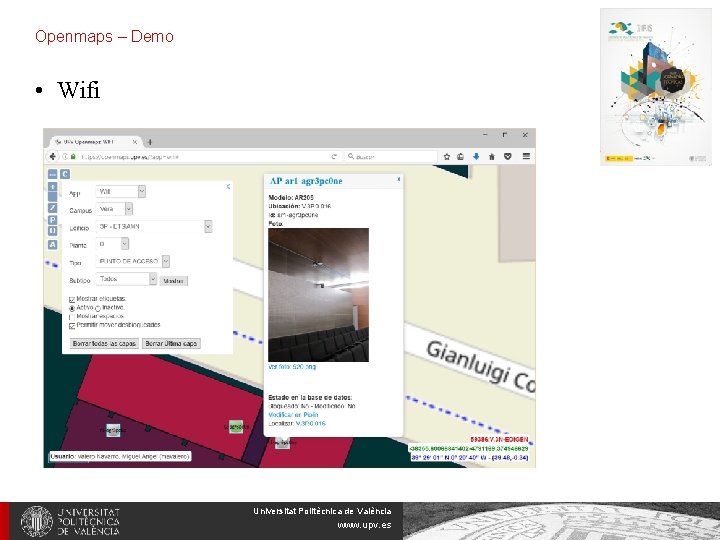This screenshot has height=540, width=720.
Task: Click Borrar todas las capas button
Action: 104,343
